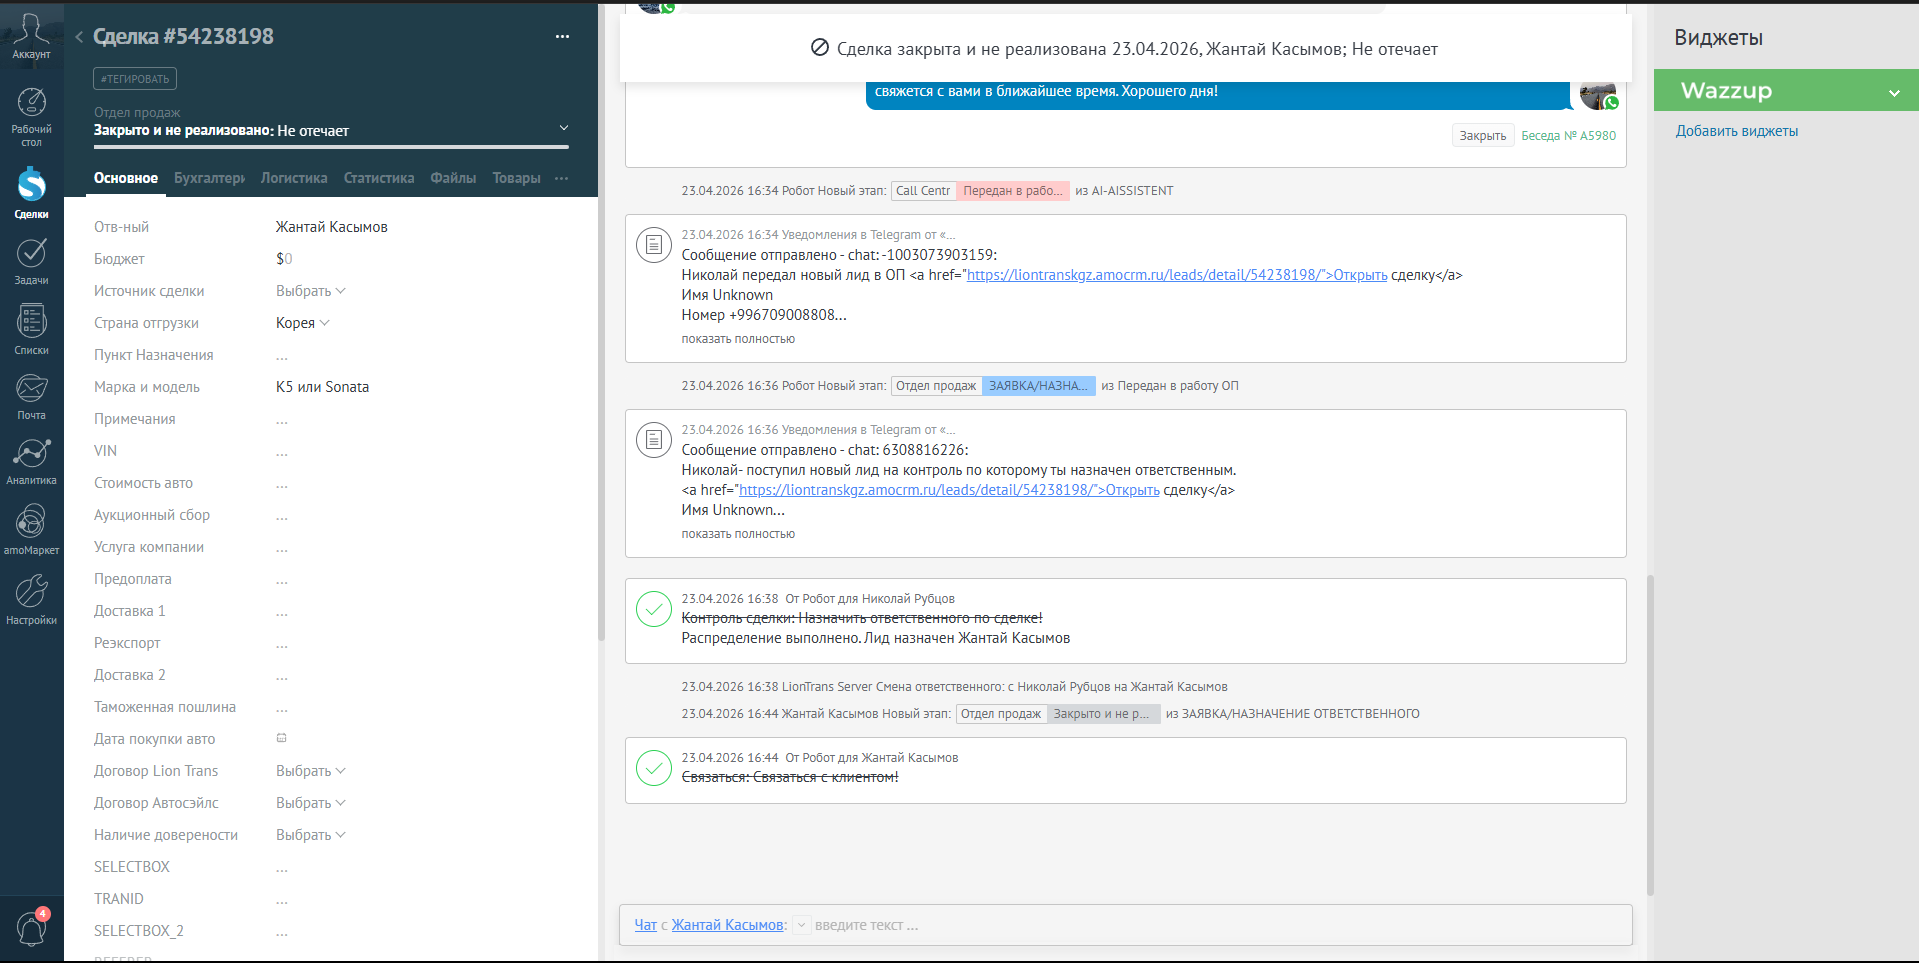
Task: Click the calendar icon for Дата покупки авто
Action: [282, 738]
